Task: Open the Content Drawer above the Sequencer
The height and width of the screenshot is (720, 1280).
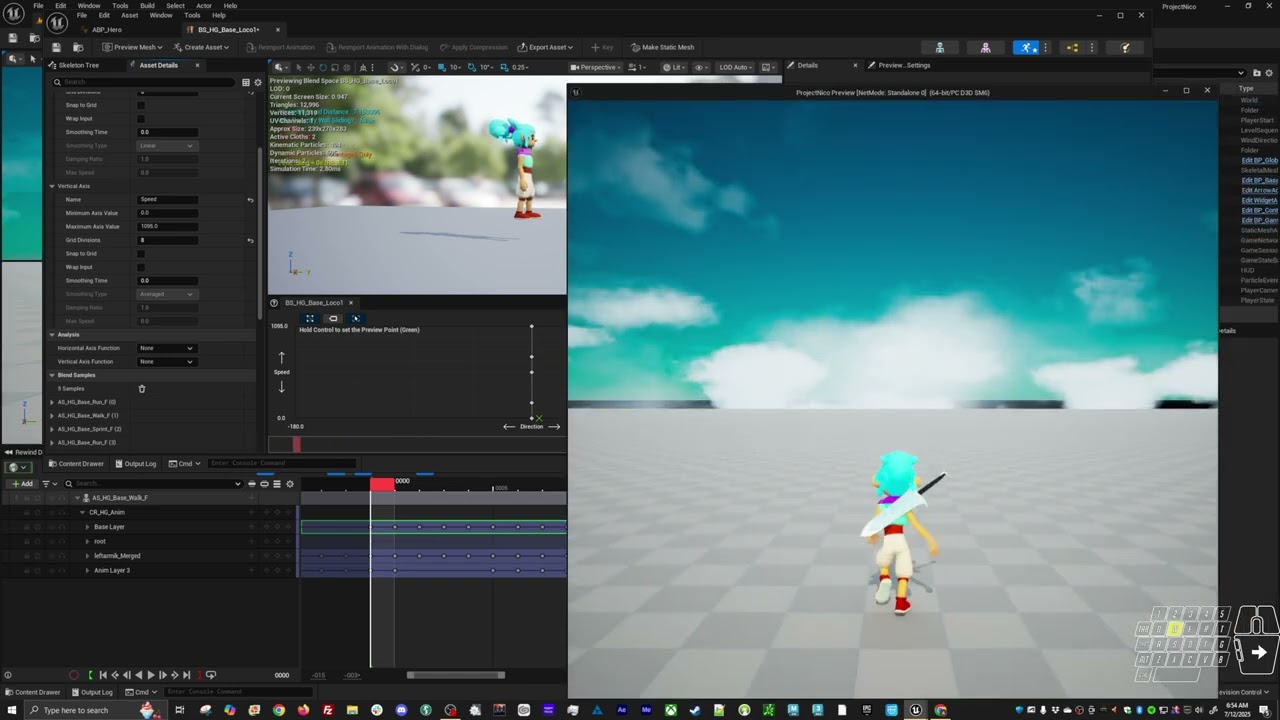Action: click(76, 463)
